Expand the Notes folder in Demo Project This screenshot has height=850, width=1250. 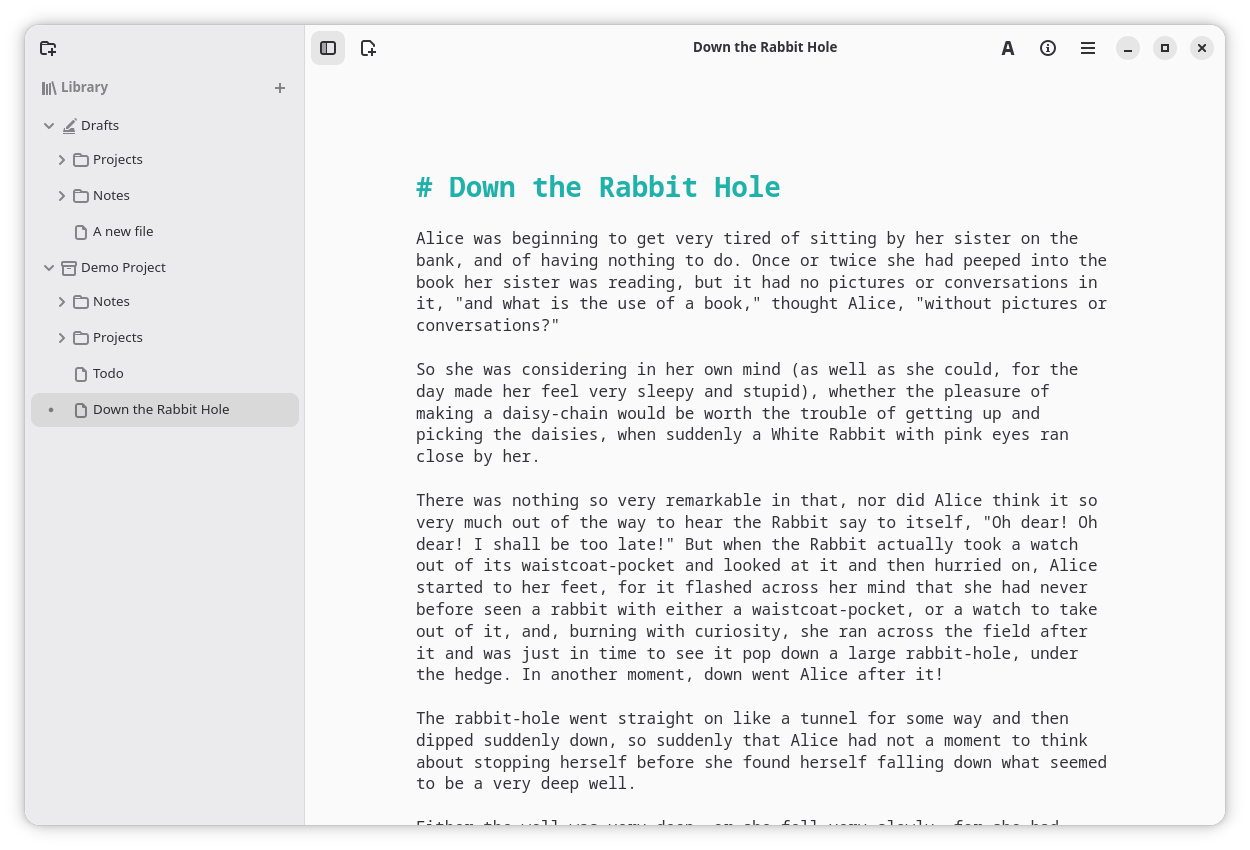tap(62, 301)
